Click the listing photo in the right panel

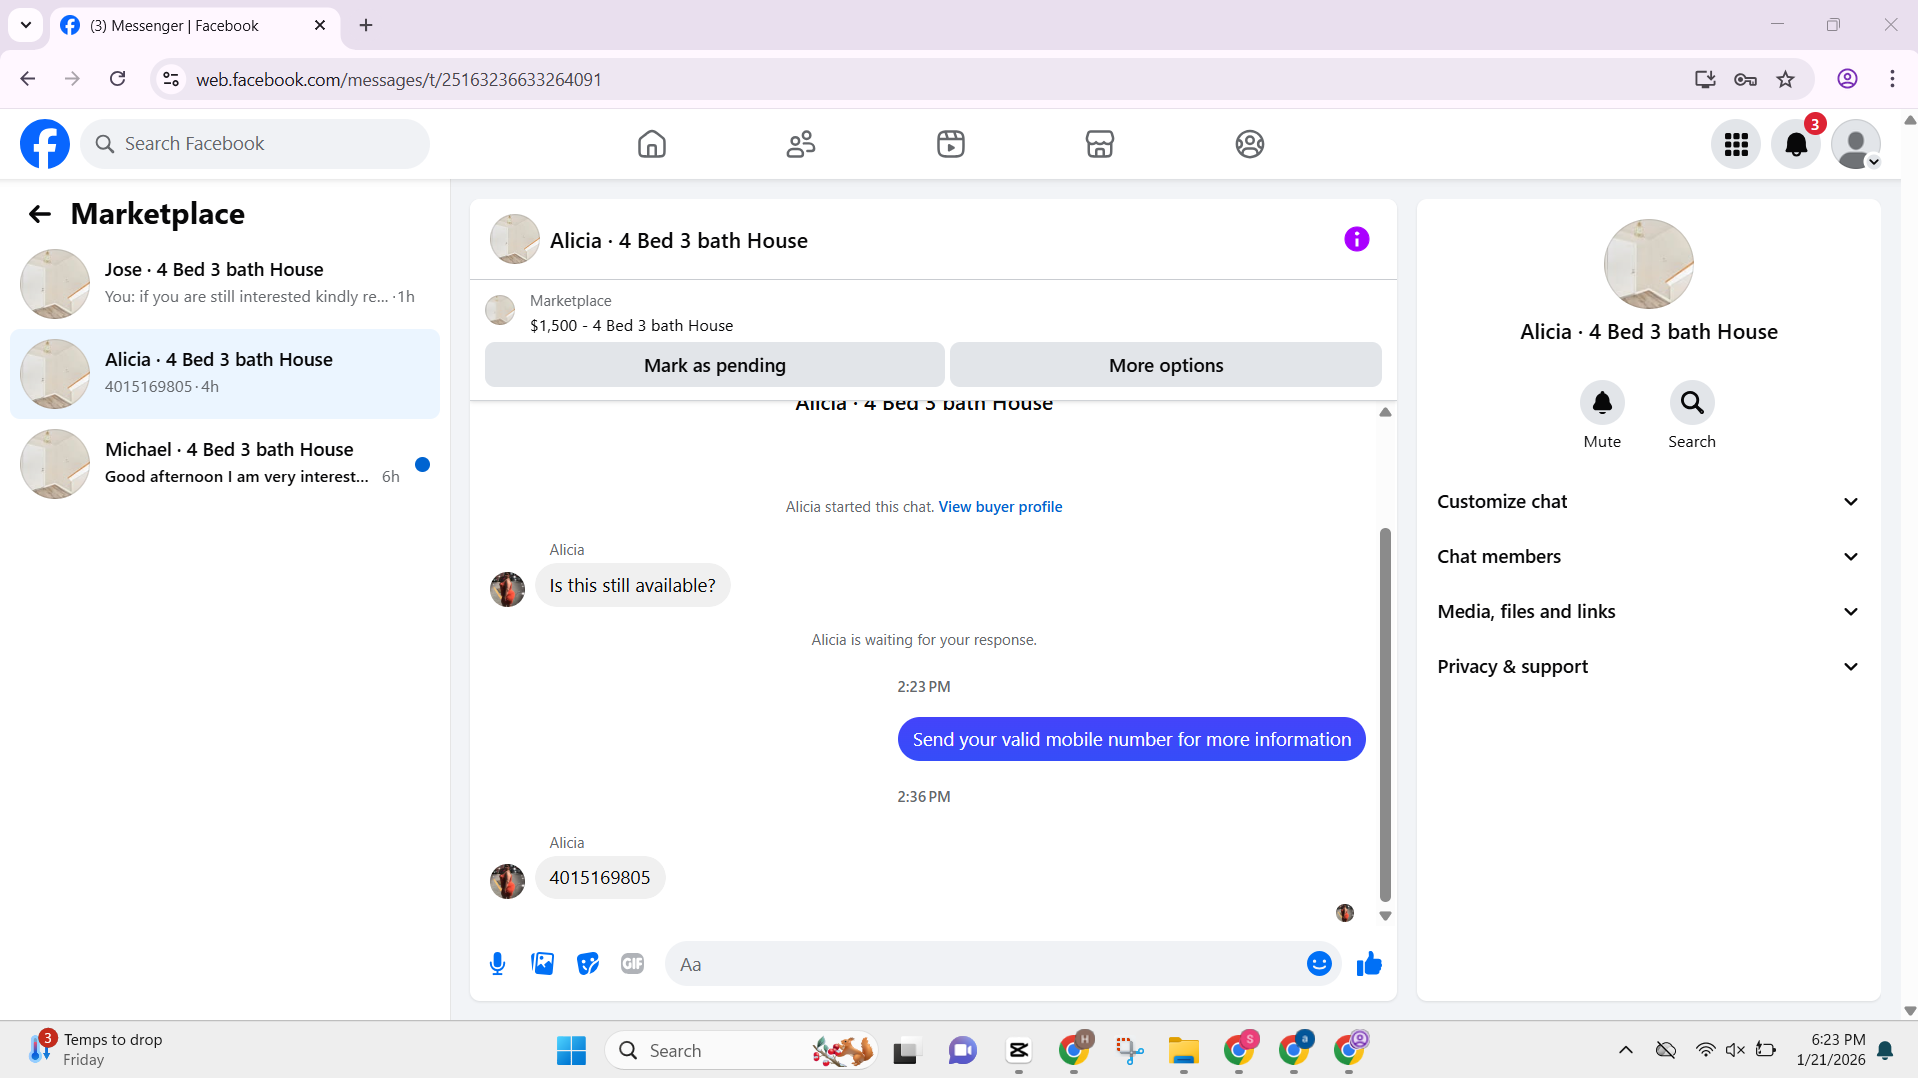coord(1649,264)
